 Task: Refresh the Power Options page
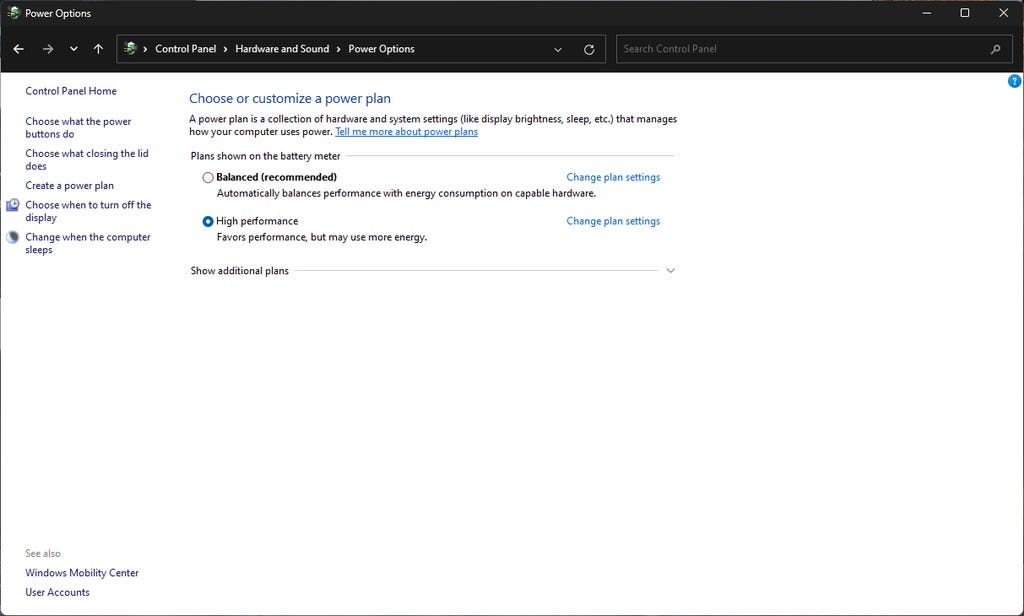tap(589, 50)
